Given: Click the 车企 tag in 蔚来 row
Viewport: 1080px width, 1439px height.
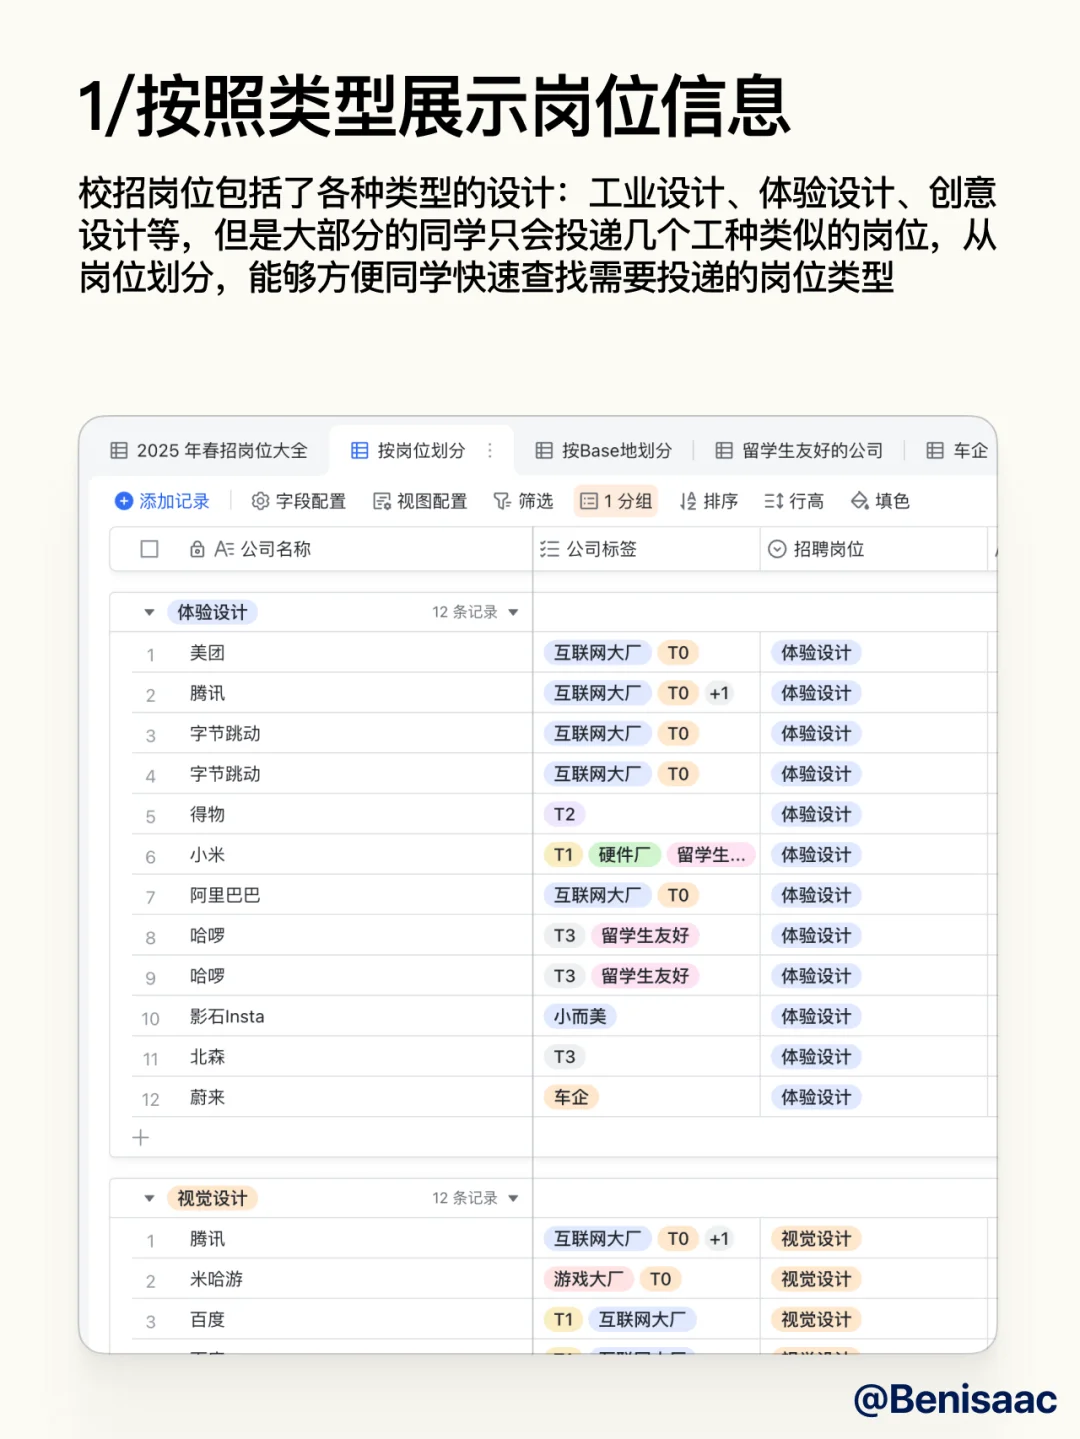Looking at the screenshot, I should pos(571,1097).
